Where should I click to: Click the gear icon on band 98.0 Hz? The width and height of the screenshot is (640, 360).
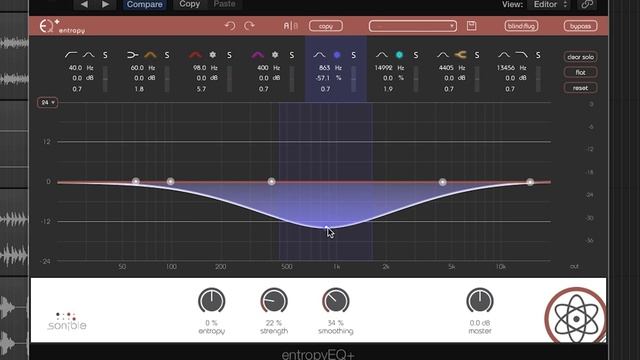tap(213, 55)
